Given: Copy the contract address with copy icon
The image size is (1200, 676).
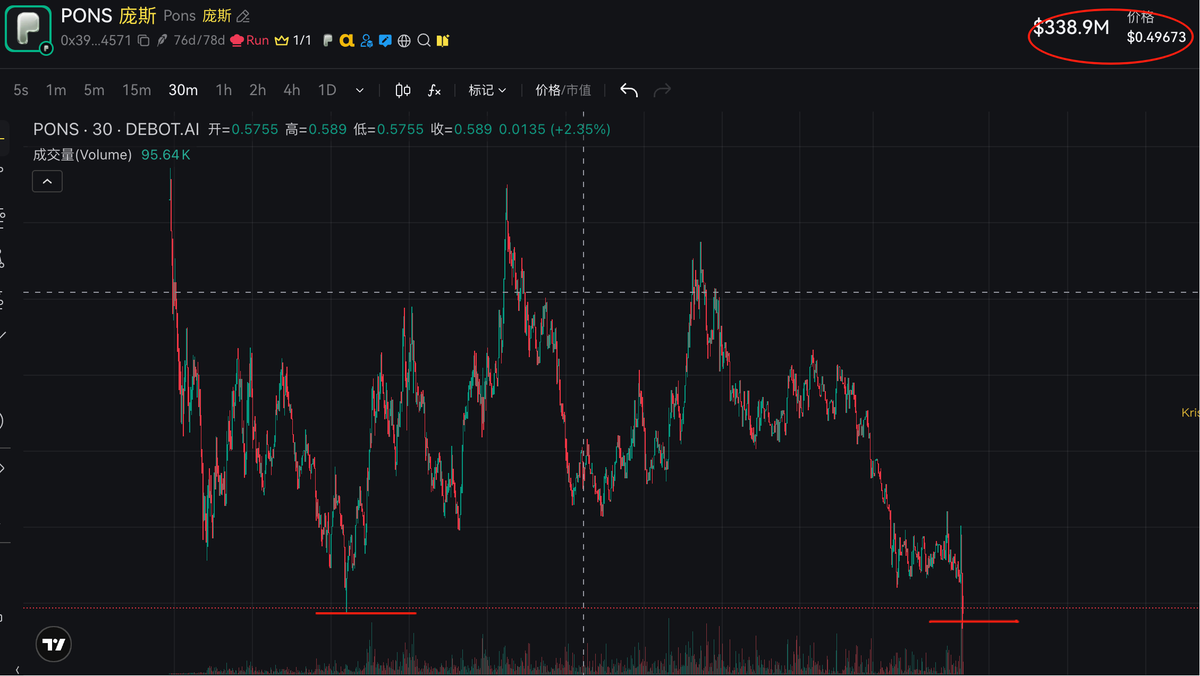Looking at the screenshot, I should coord(143,41).
